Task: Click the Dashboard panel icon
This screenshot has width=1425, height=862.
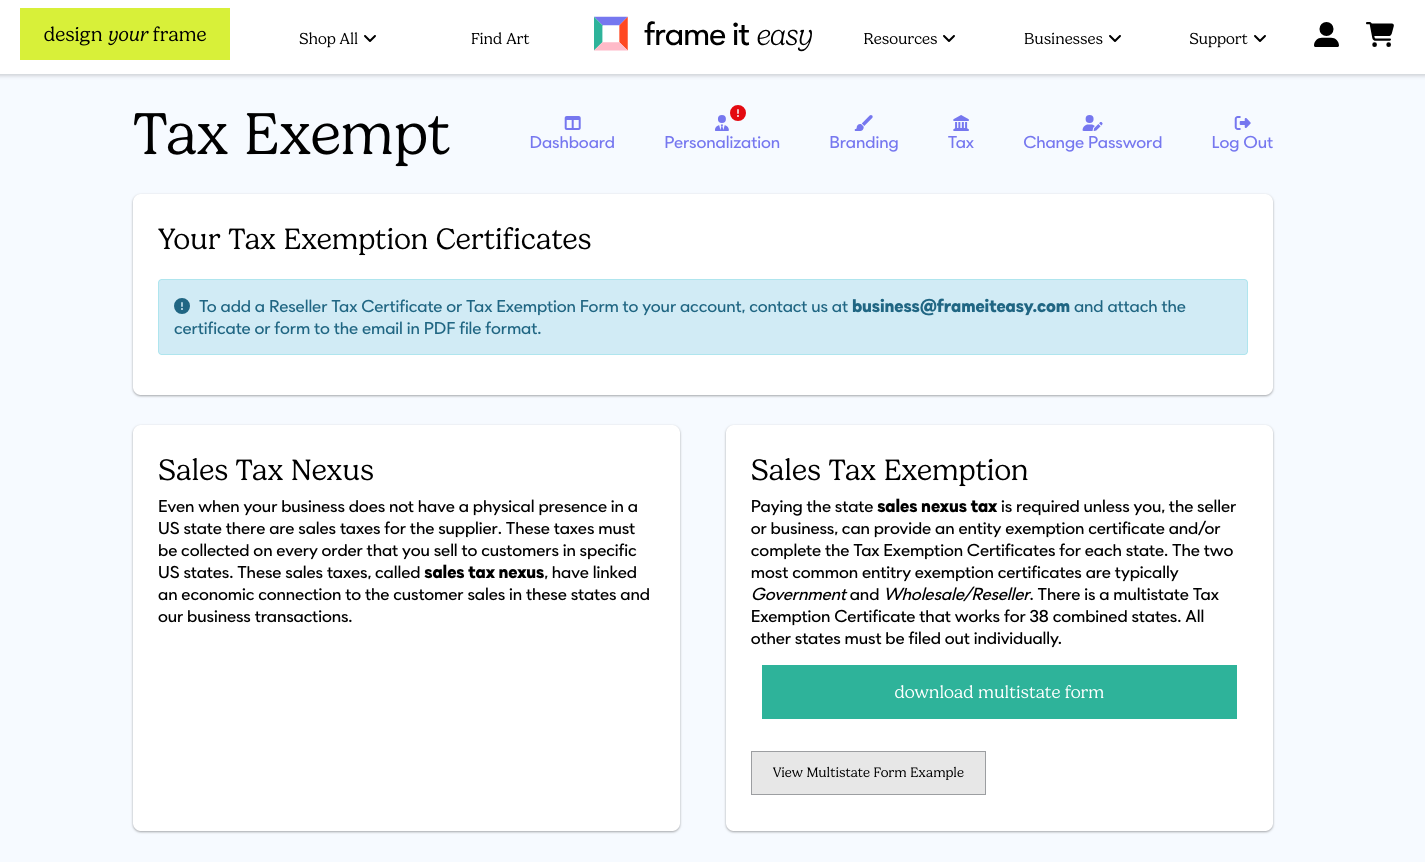Action: (x=572, y=123)
